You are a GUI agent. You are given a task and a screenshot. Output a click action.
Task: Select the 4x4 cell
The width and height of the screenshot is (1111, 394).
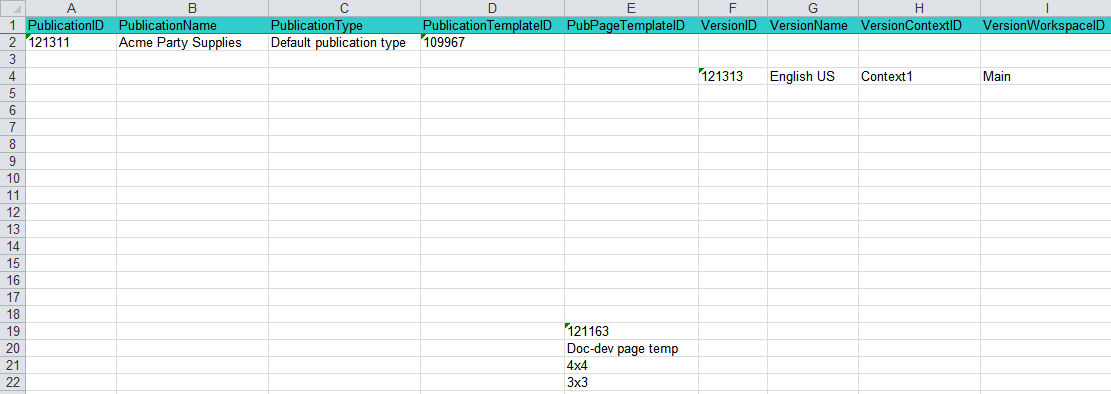click(x=631, y=366)
